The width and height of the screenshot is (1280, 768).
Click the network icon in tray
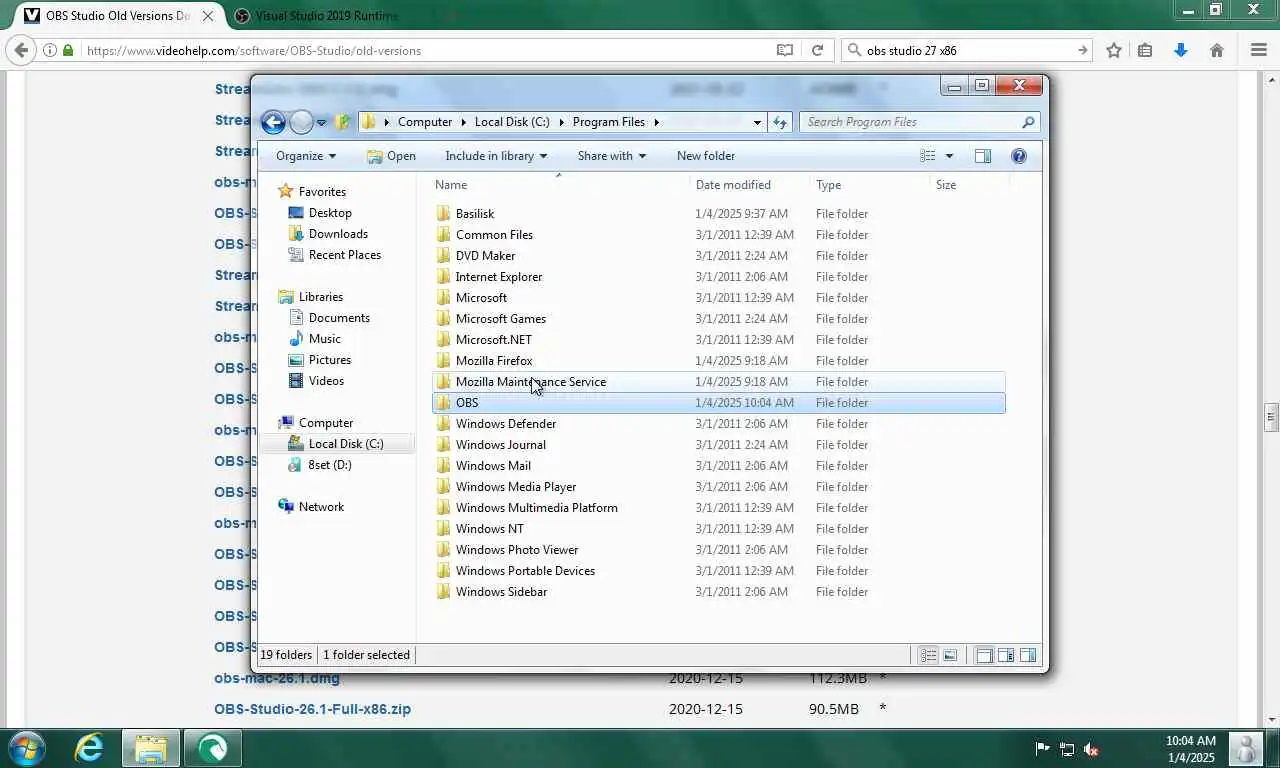tap(1067, 749)
